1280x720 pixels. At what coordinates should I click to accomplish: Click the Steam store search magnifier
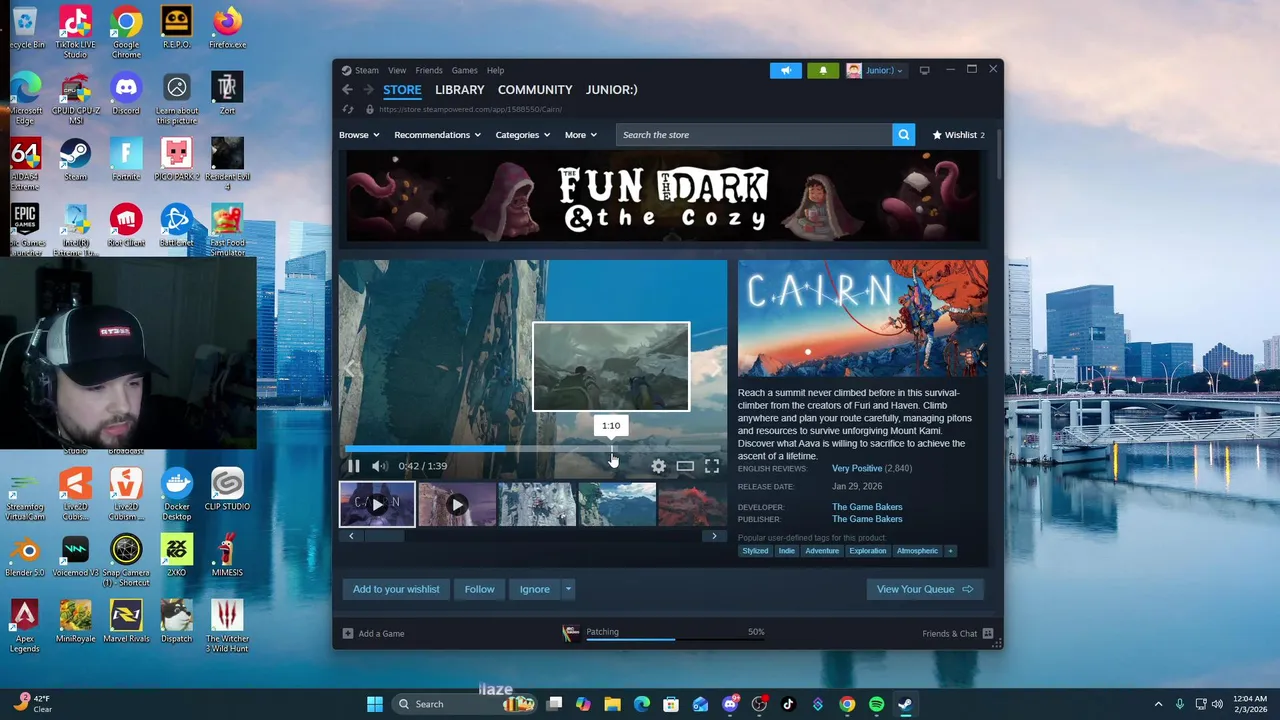click(903, 135)
